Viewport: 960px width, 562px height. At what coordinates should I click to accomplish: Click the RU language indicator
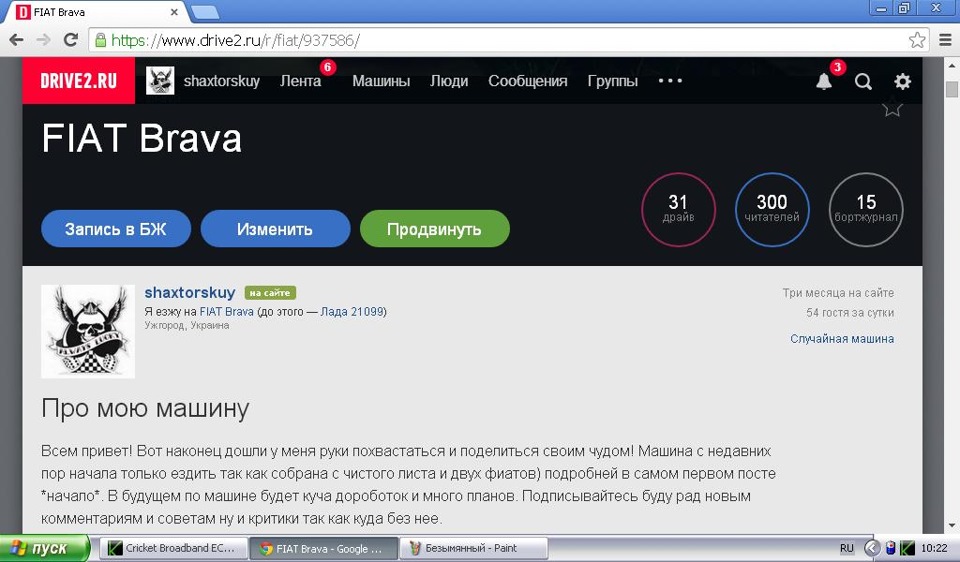[846, 548]
